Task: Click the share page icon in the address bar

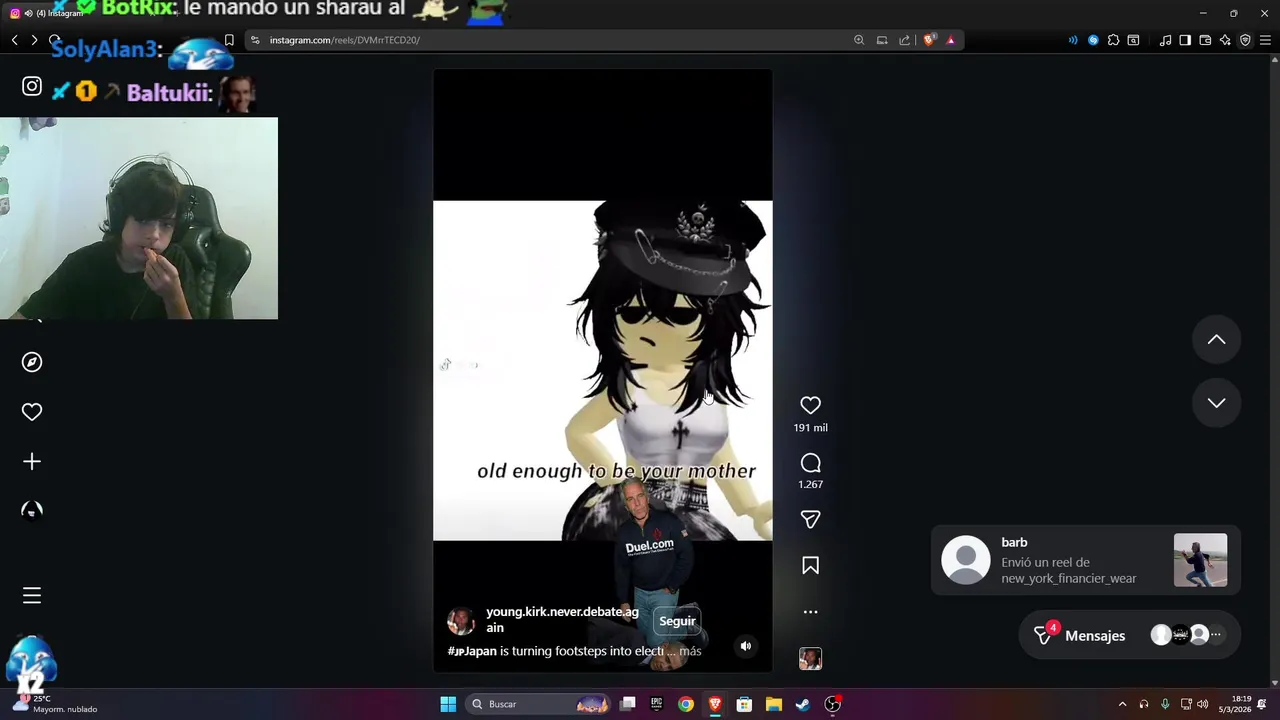Action: [905, 40]
